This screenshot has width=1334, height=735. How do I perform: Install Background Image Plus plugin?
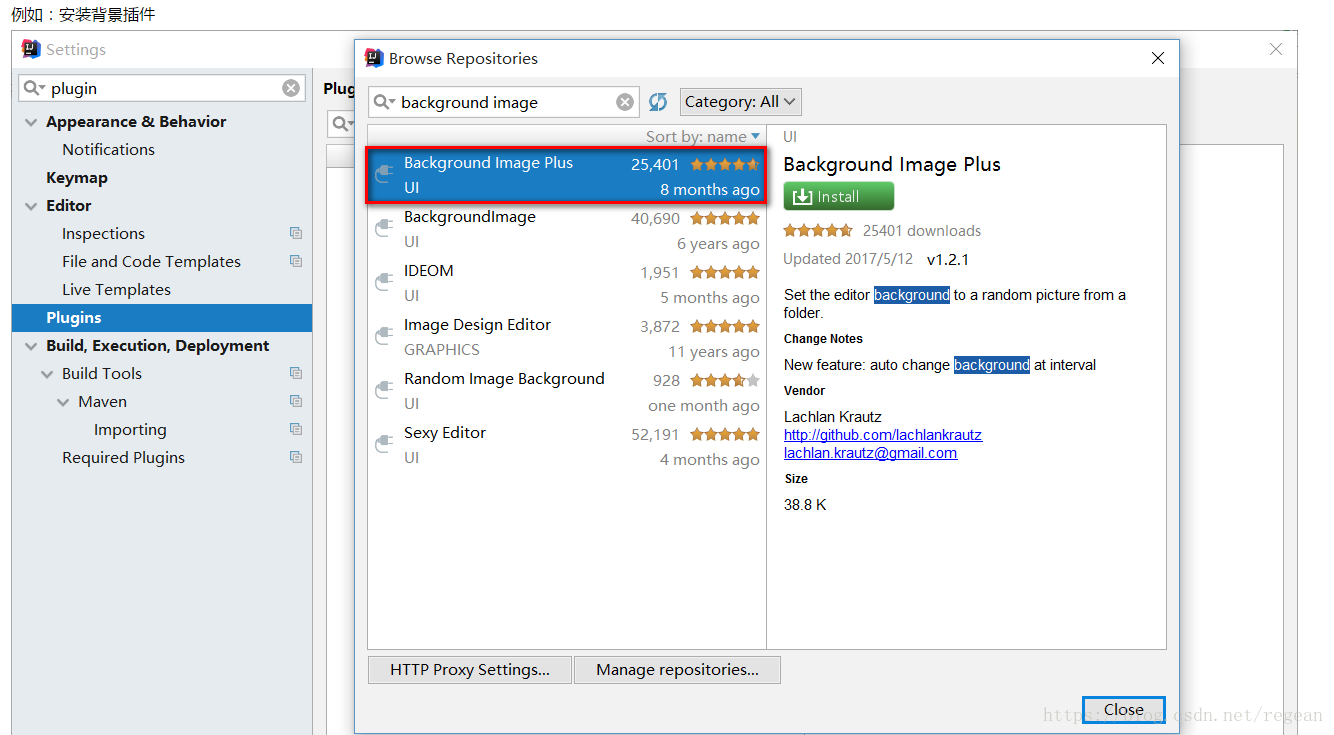[x=839, y=196]
